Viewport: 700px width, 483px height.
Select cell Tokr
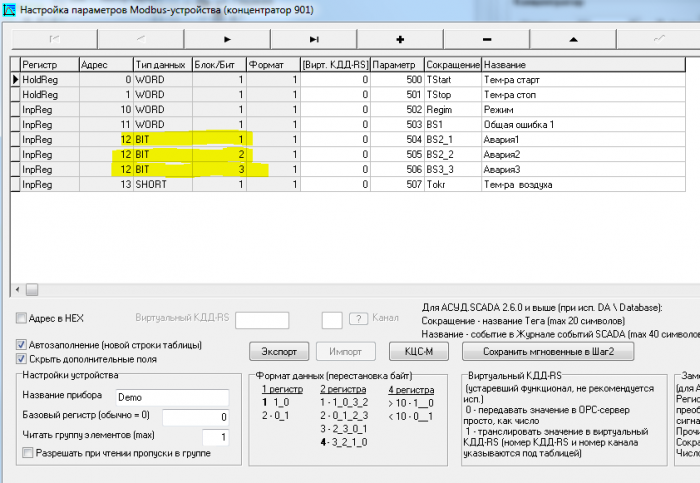(453, 184)
